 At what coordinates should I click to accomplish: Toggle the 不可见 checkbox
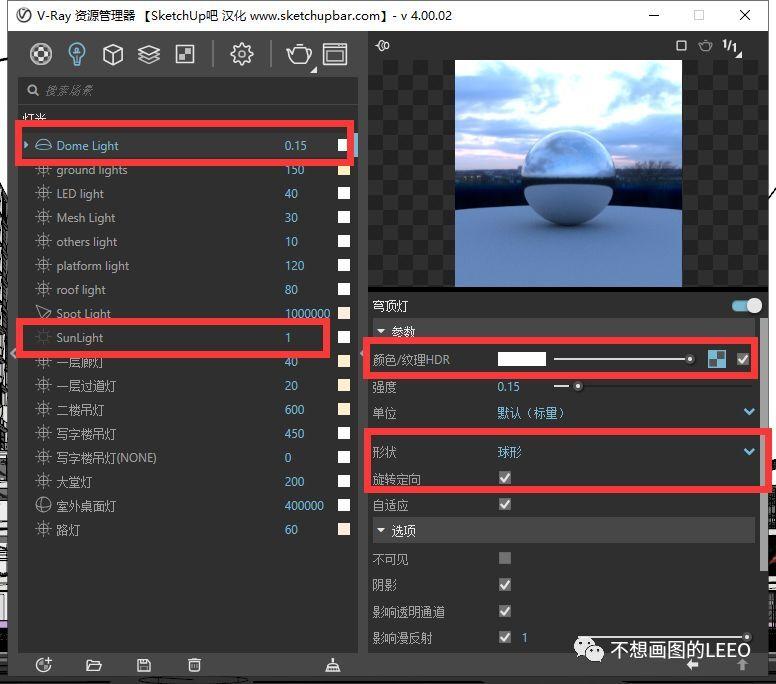click(505, 558)
